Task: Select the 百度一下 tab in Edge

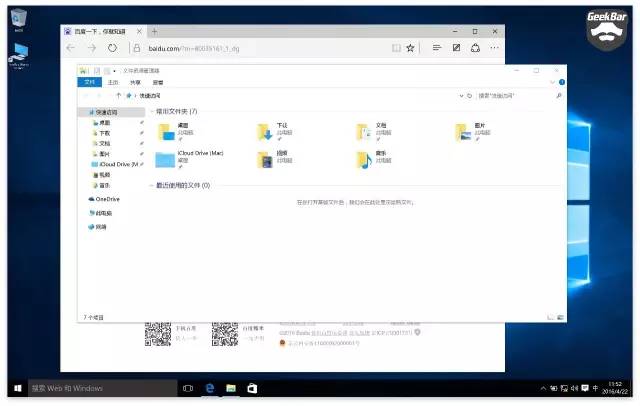Action: point(100,31)
